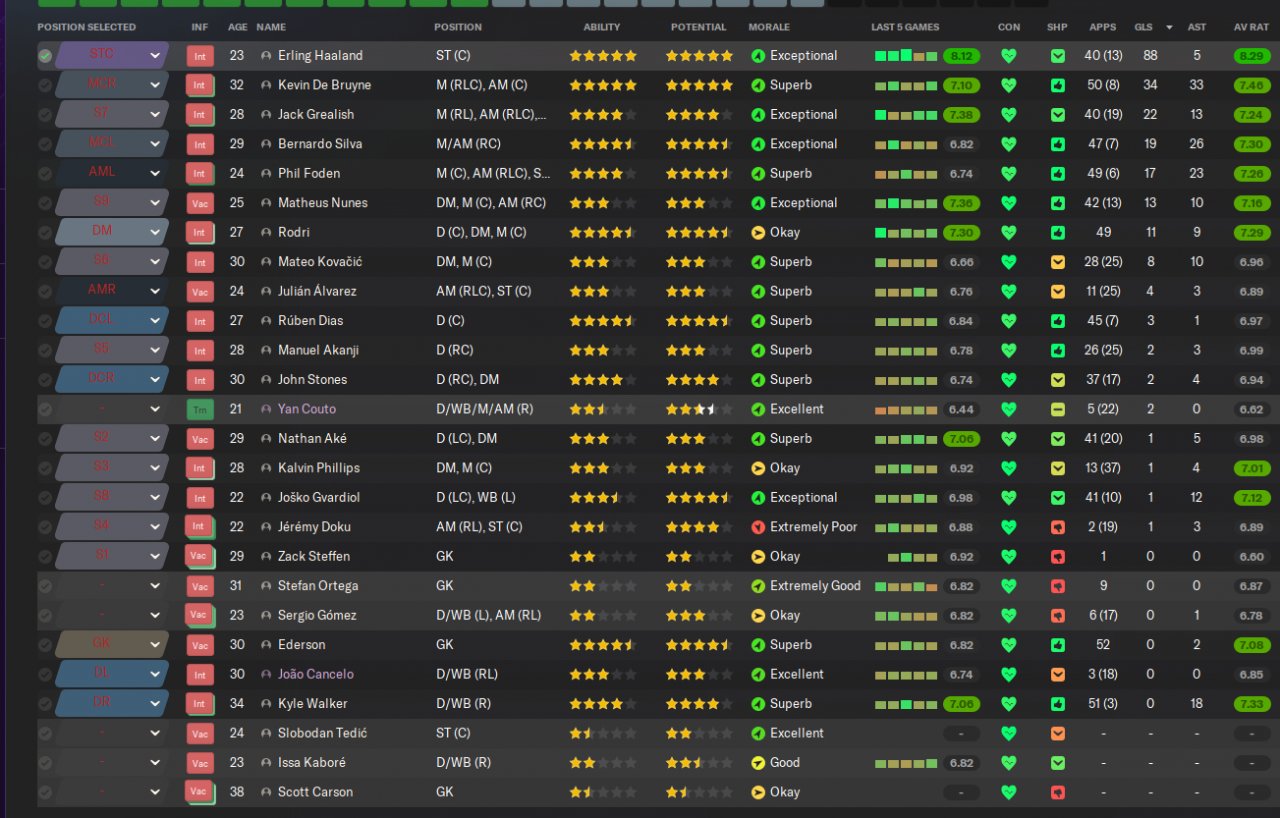This screenshot has height=818, width=1280.
Task: Click the condition heart icon for Kevin De Bruyne
Action: point(1008,85)
